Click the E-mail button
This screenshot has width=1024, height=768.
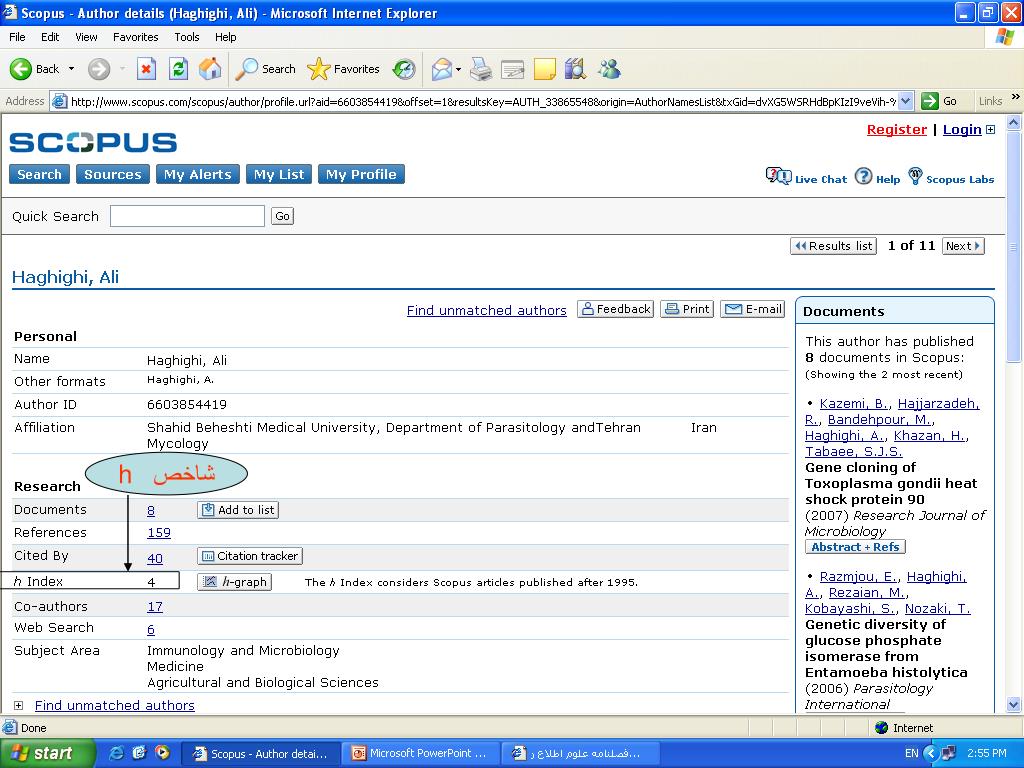(753, 309)
